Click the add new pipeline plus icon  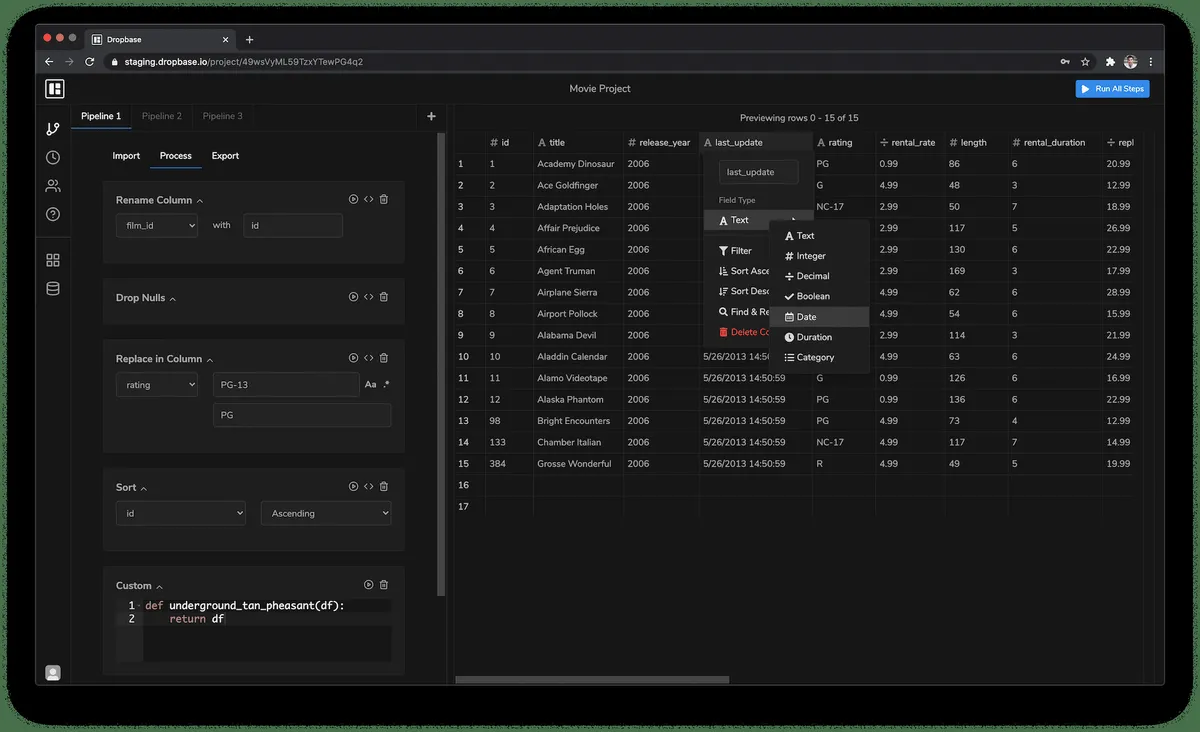point(431,116)
